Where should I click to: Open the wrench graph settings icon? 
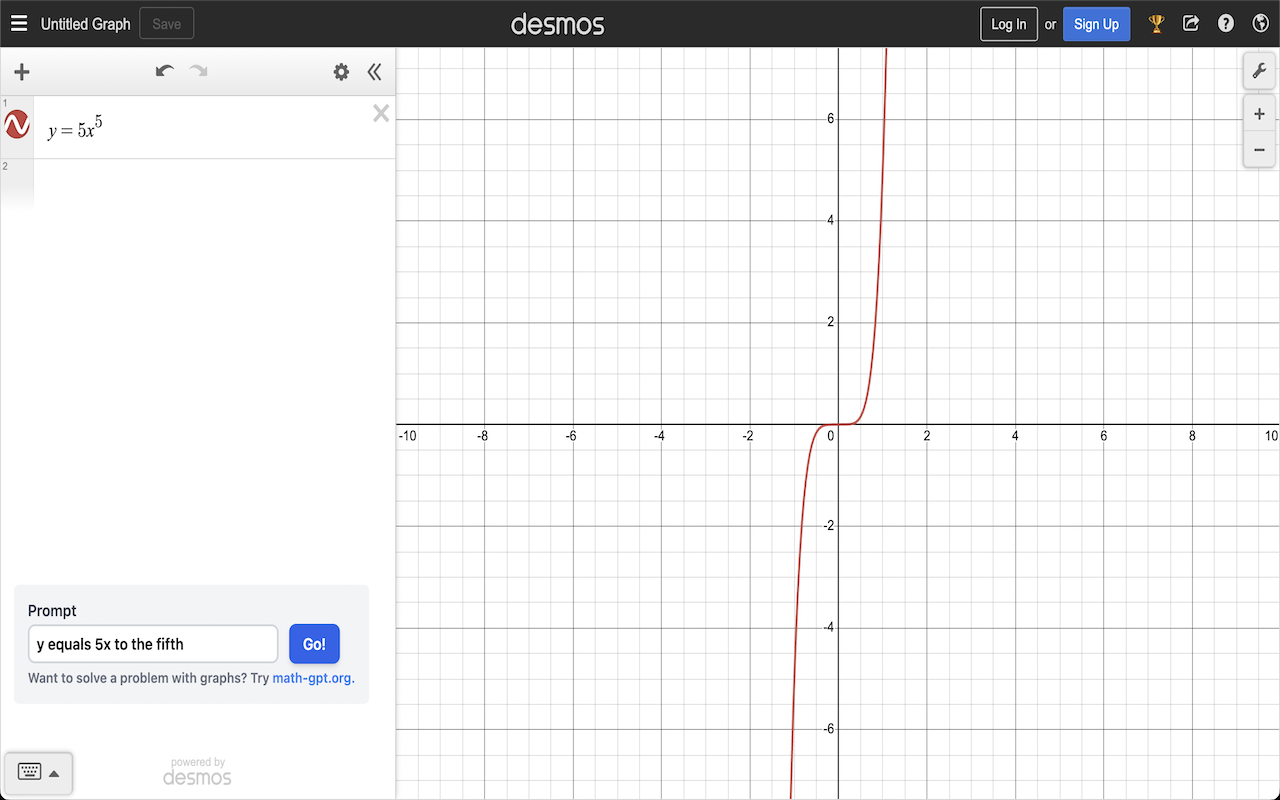point(1259,71)
